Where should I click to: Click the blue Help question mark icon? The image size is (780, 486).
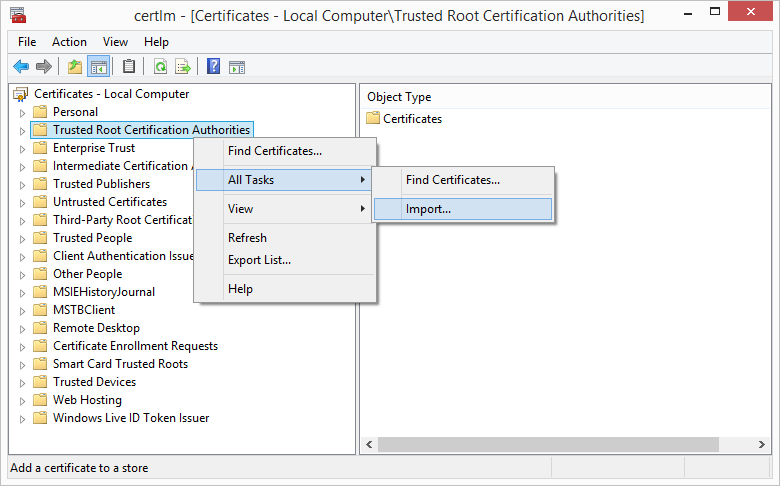(213, 67)
